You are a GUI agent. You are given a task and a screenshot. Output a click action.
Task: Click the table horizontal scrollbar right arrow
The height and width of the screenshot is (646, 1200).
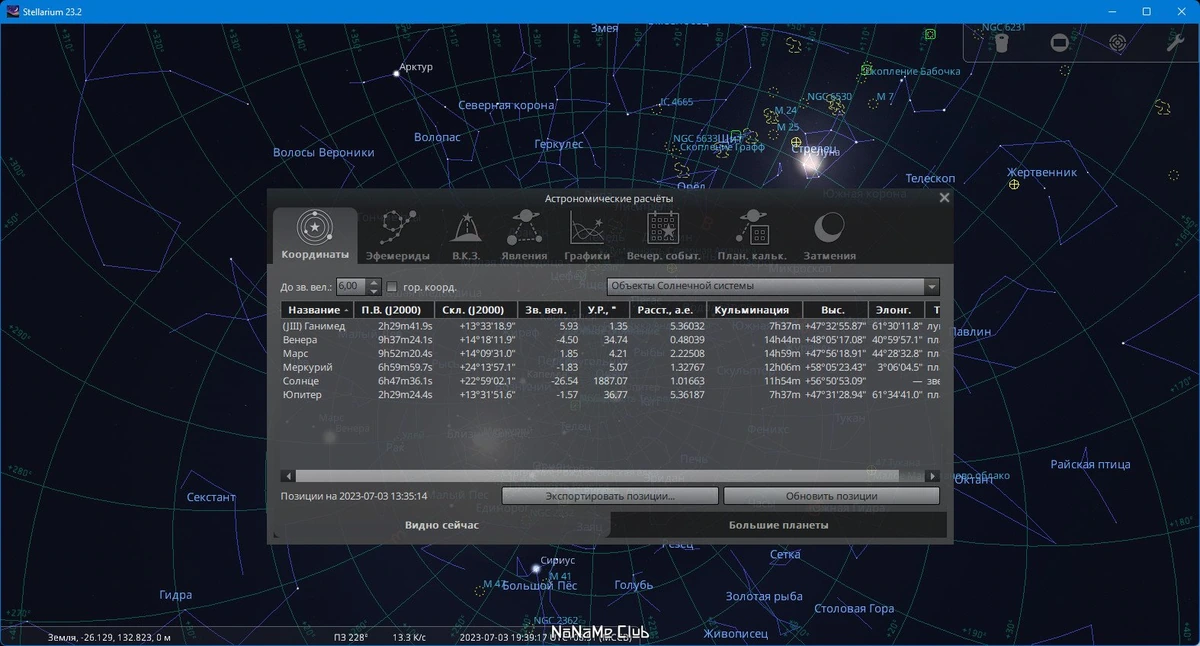(x=932, y=476)
